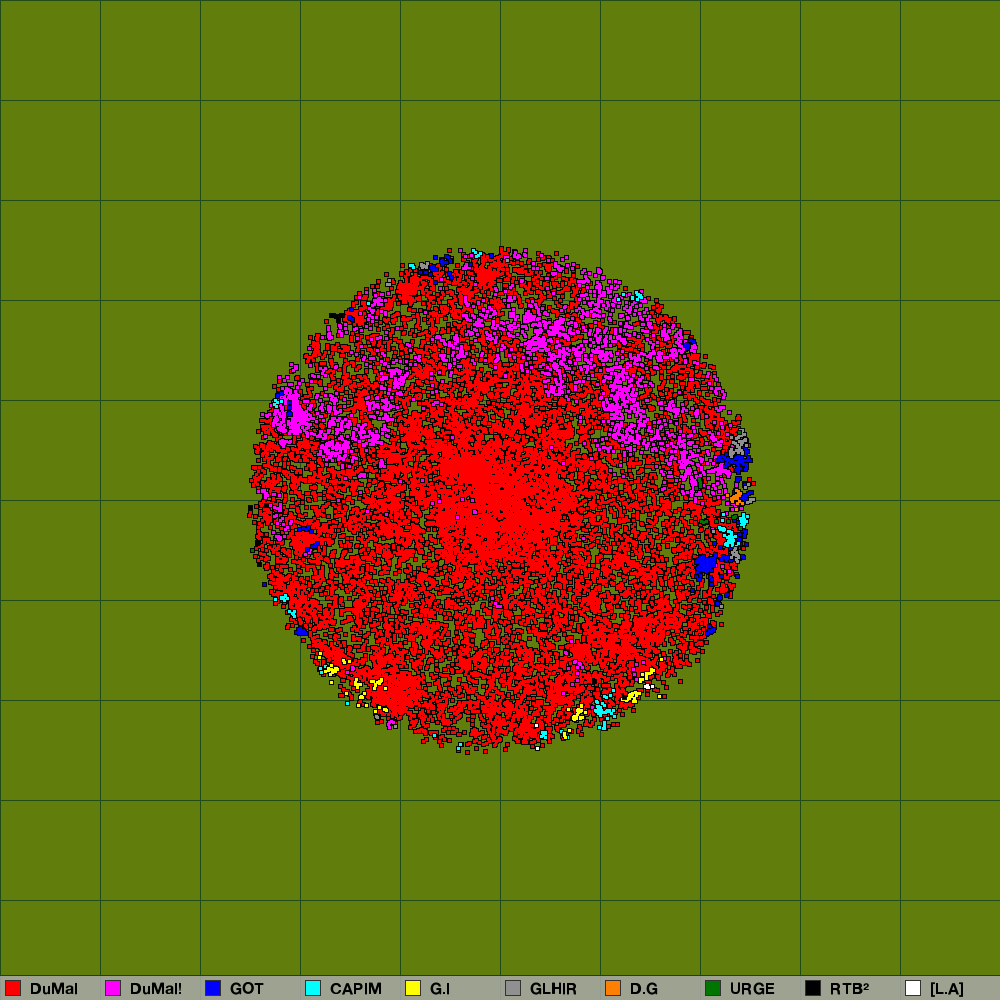Select the GOT legend label
Image resolution: width=1000 pixels, height=1000 pixels.
tap(247, 989)
